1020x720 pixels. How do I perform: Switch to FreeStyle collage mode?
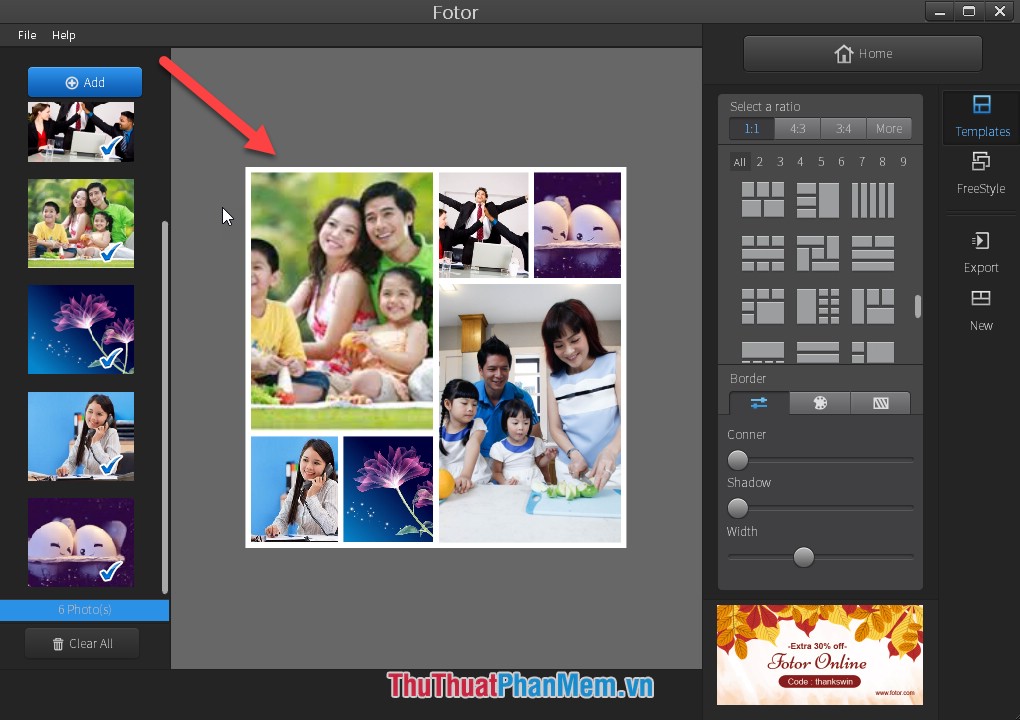(980, 174)
